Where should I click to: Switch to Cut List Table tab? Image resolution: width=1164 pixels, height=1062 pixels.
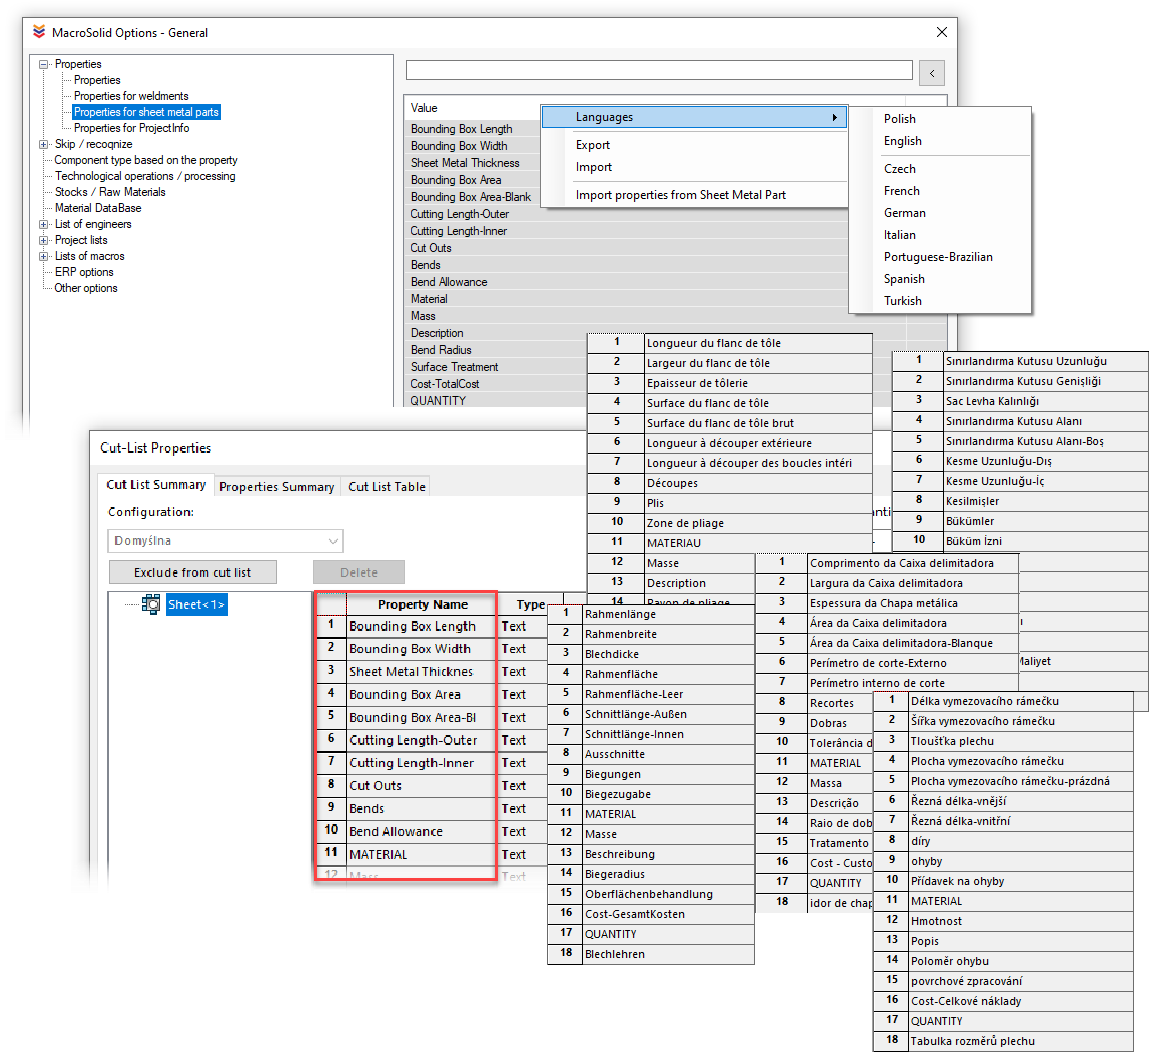386,487
